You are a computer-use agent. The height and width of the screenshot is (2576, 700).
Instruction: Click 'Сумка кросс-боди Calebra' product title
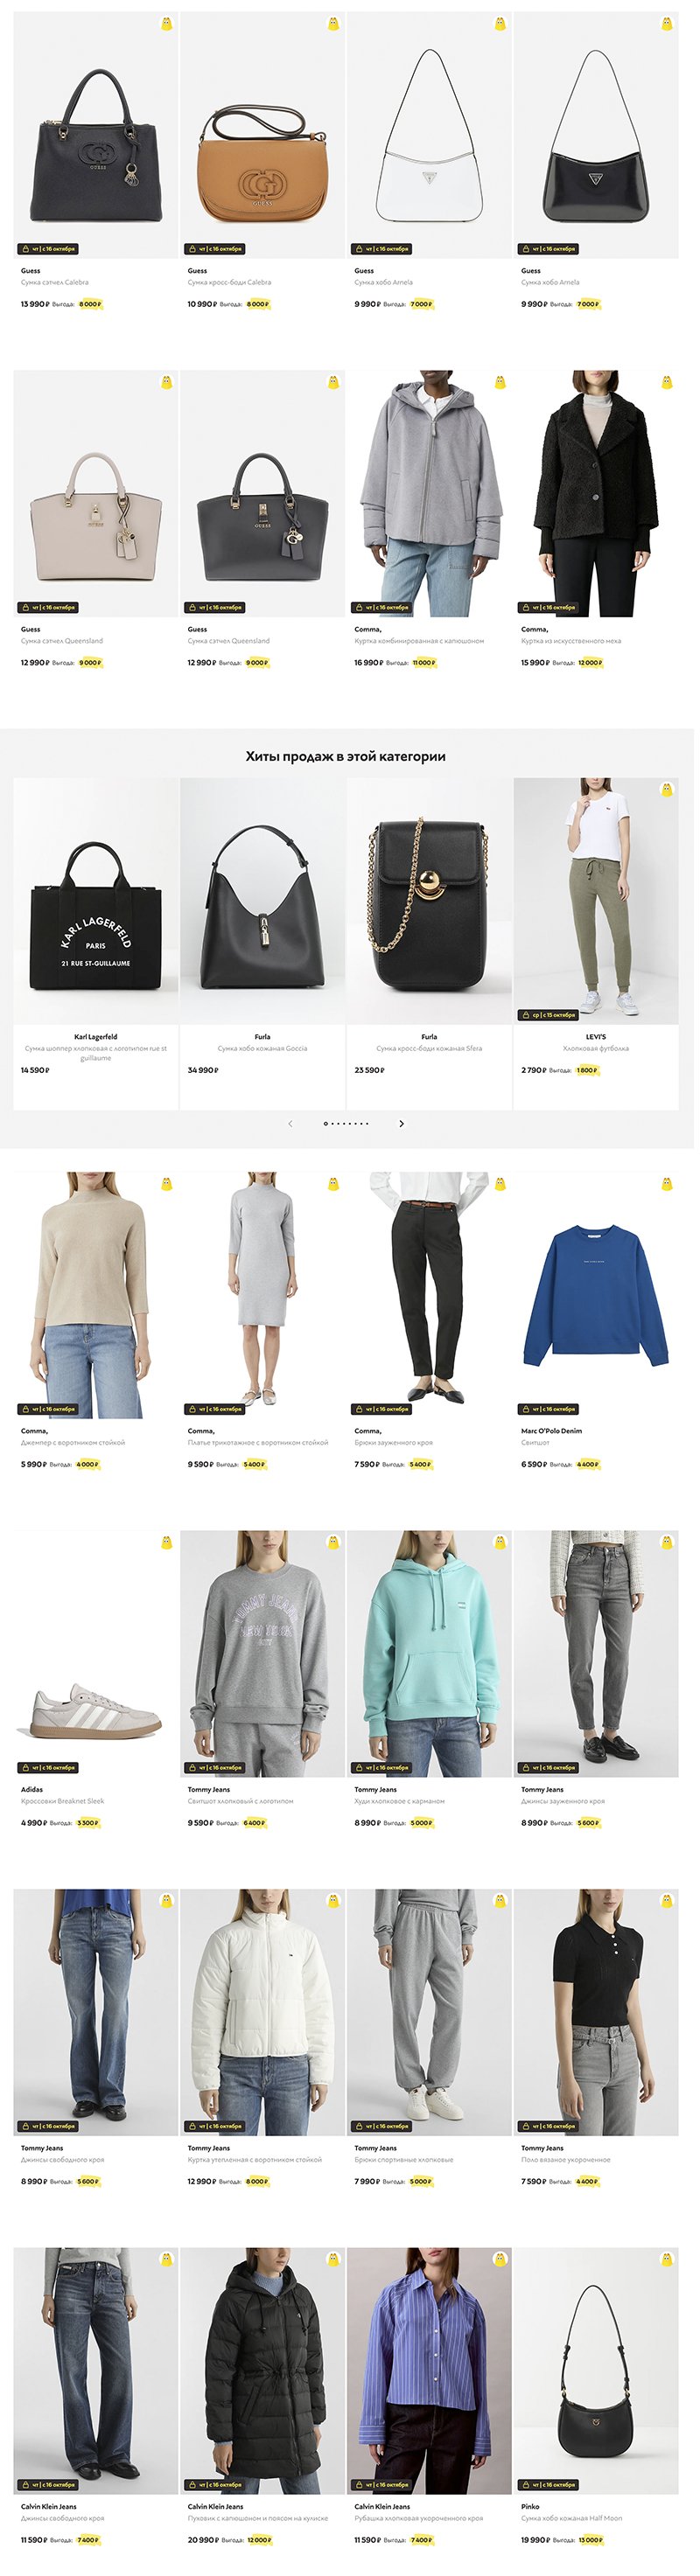pos(229,282)
